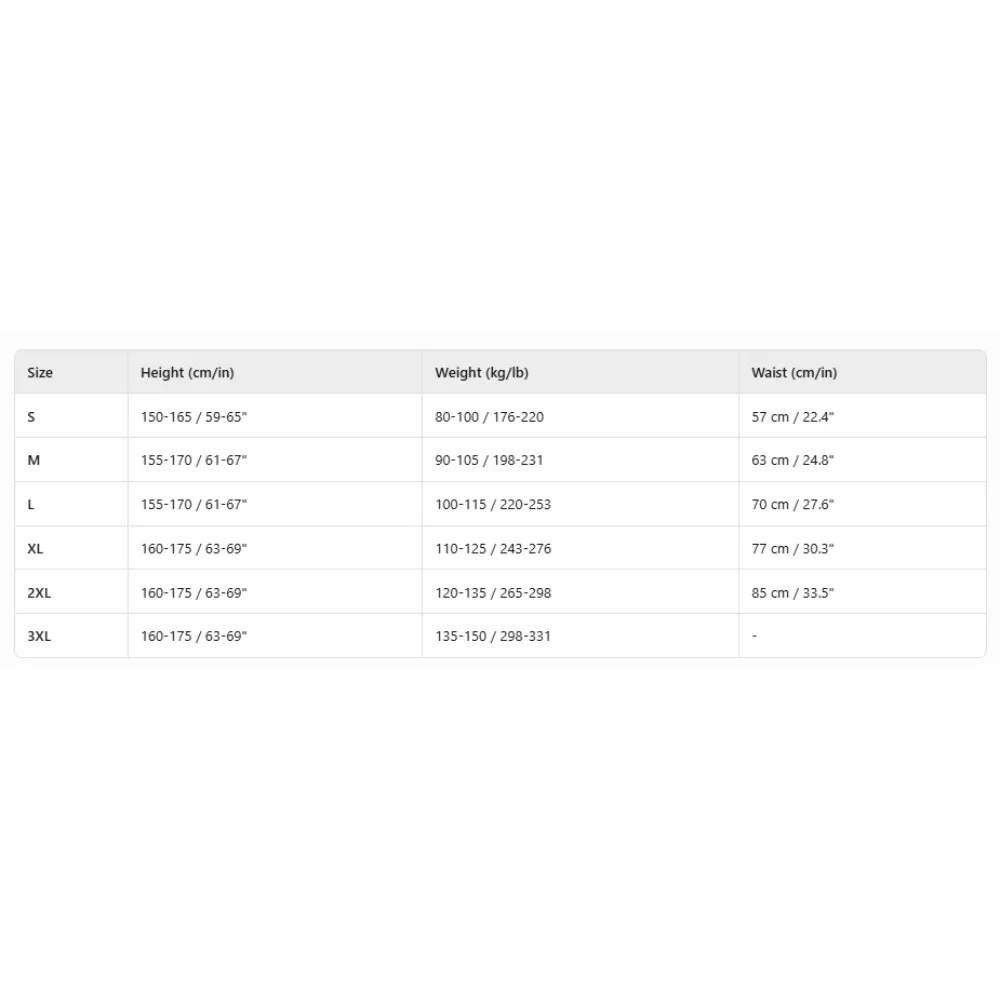Image resolution: width=1000 pixels, height=1000 pixels.
Task: Click the 80-100 / 176-220 weight cell
Action: [489, 417]
